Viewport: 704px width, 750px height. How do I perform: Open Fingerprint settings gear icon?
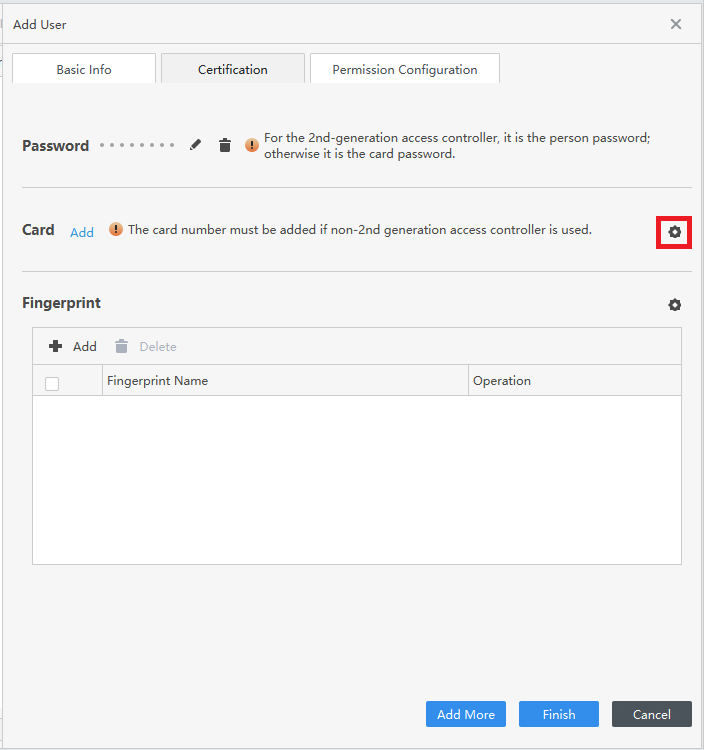tap(675, 305)
